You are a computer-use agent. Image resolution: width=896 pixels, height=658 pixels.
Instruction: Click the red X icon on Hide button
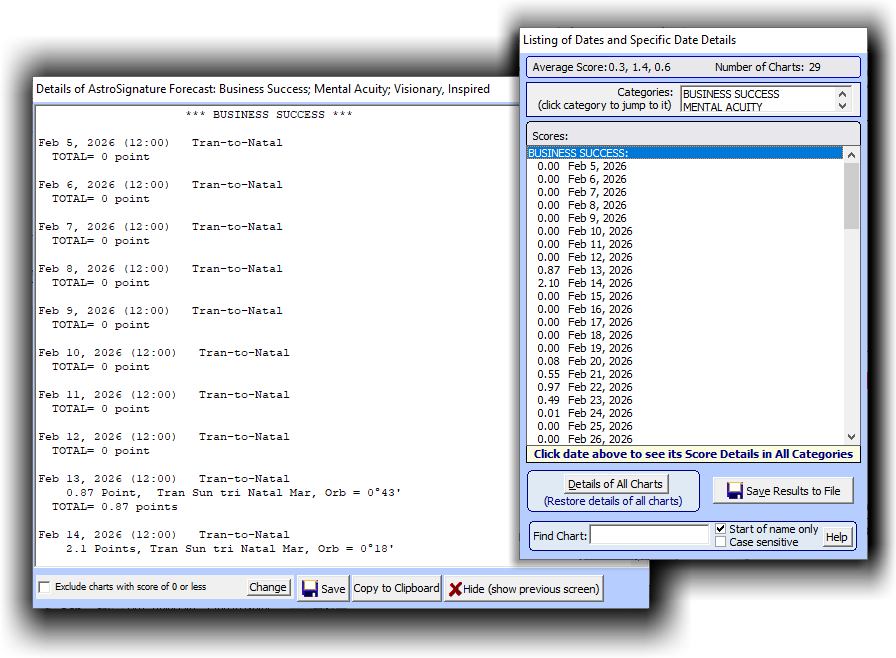pos(455,589)
